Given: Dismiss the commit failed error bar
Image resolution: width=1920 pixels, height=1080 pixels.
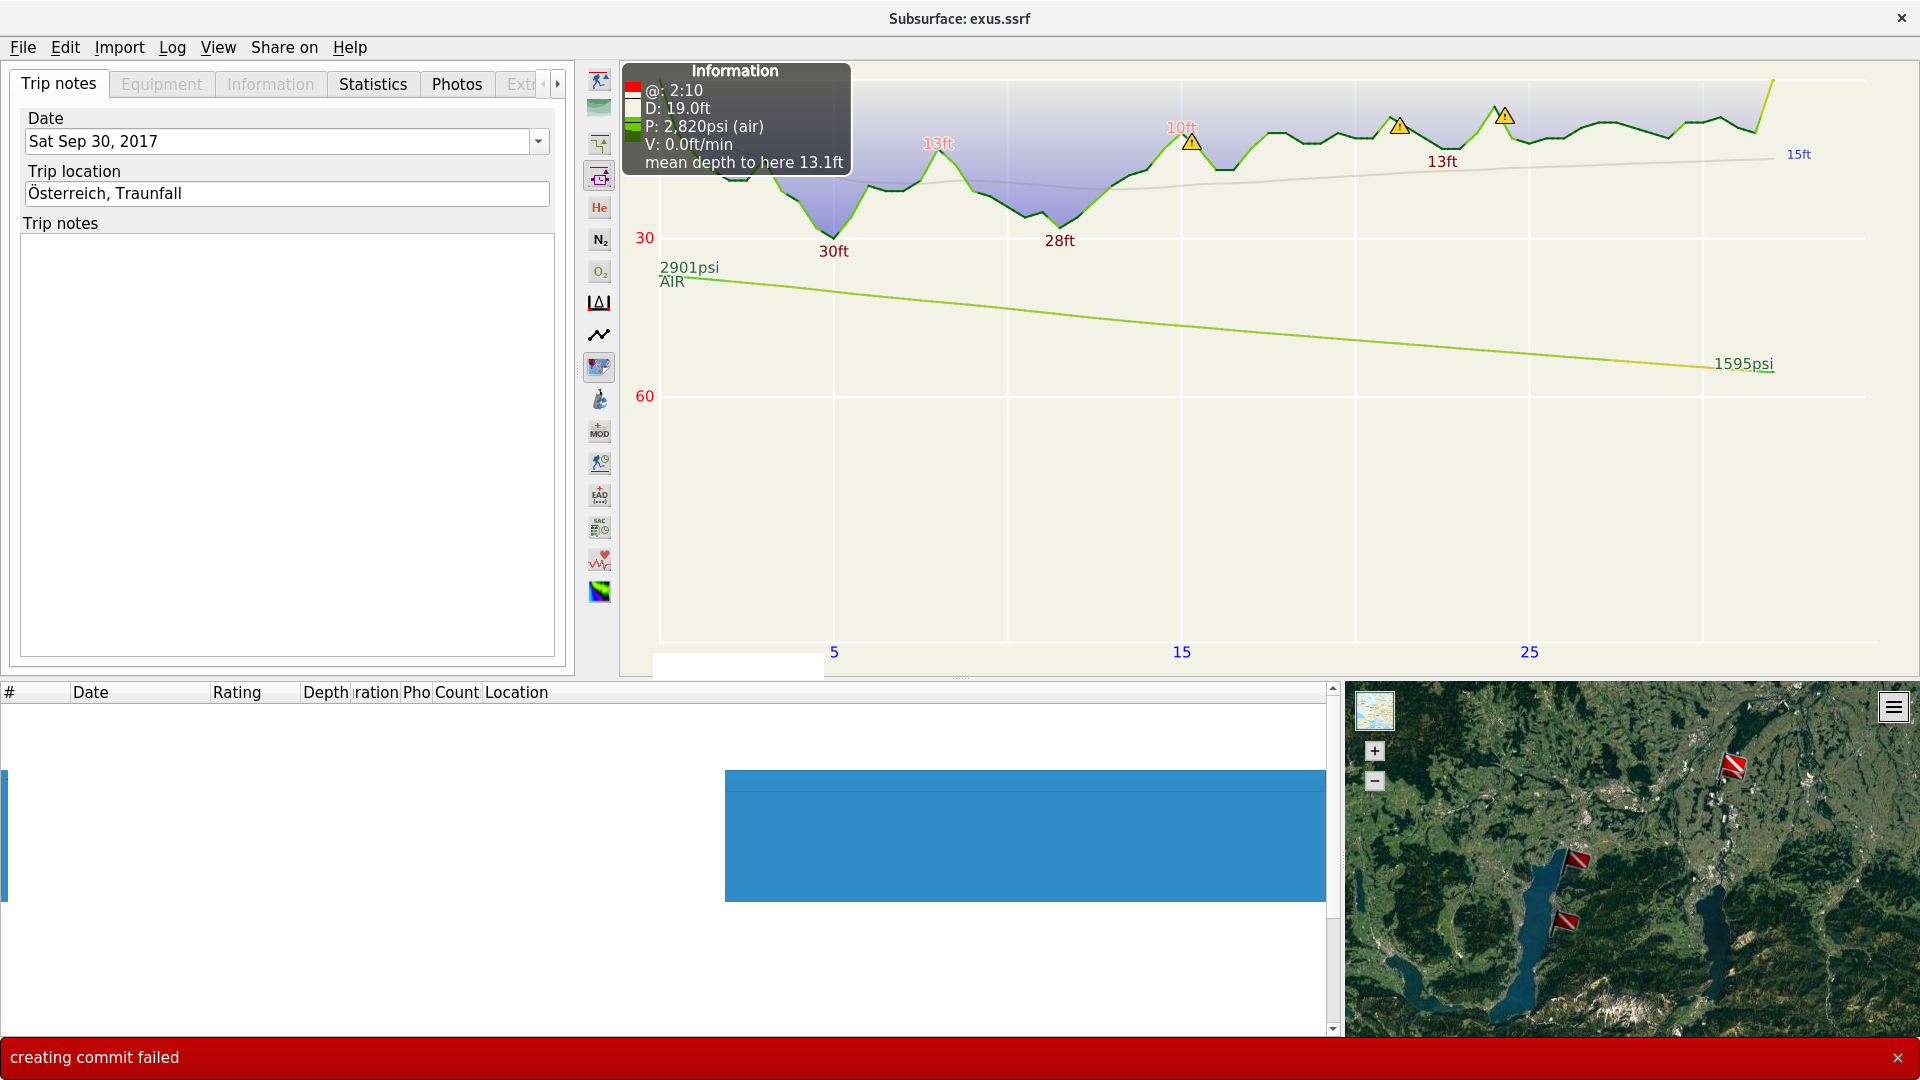Looking at the screenshot, I should pyautogui.click(x=1897, y=1058).
